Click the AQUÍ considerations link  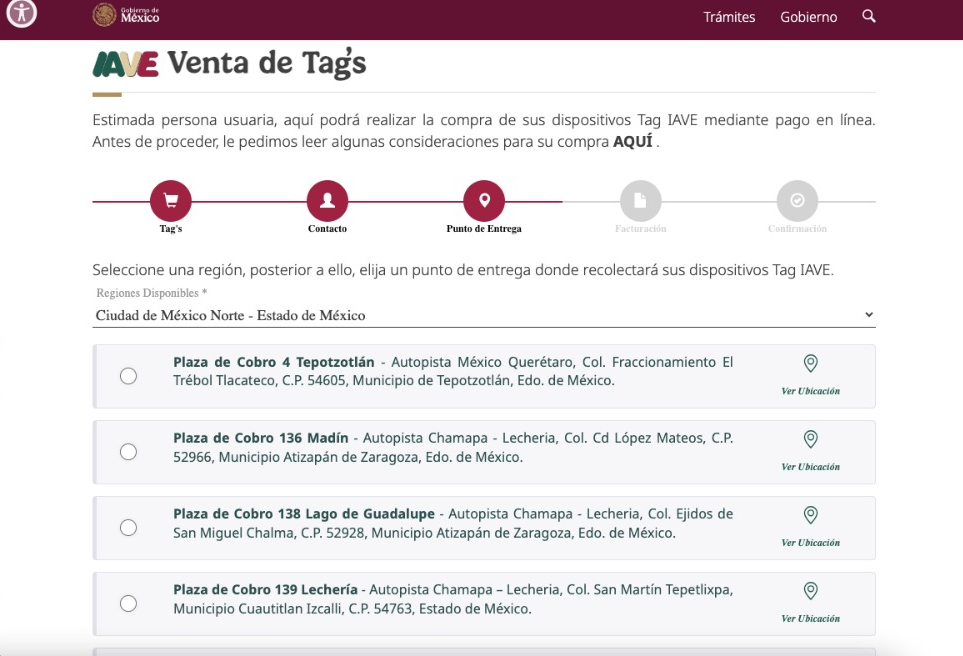[x=633, y=142]
